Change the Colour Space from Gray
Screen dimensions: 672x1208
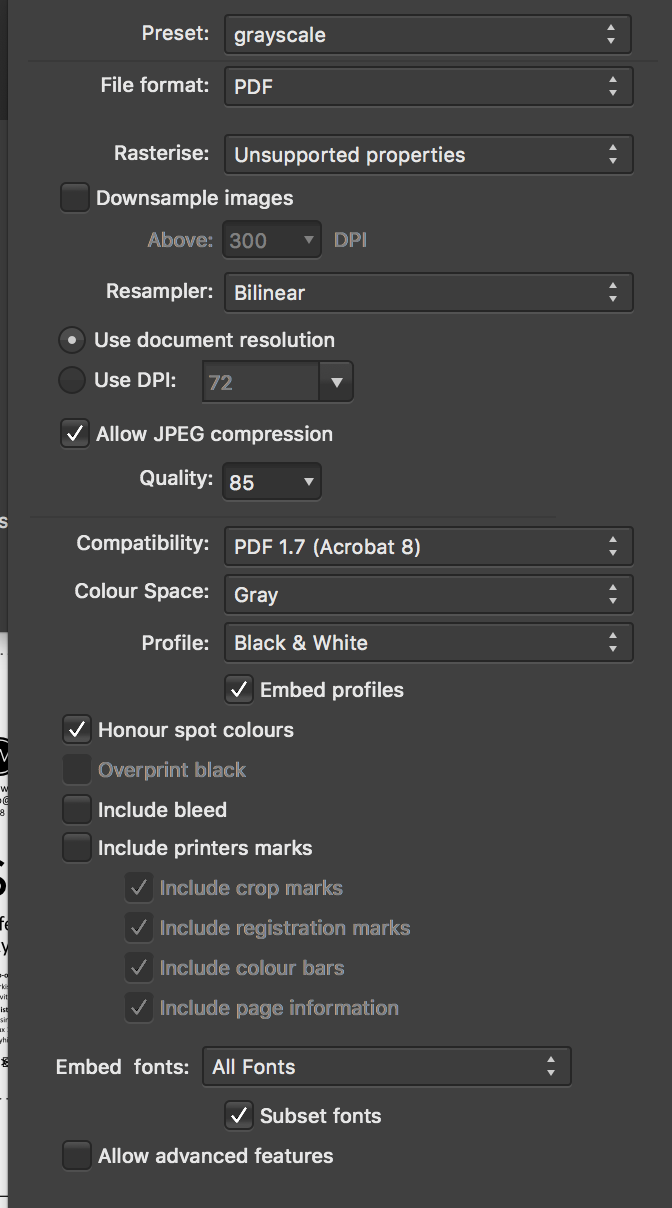(x=428, y=594)
